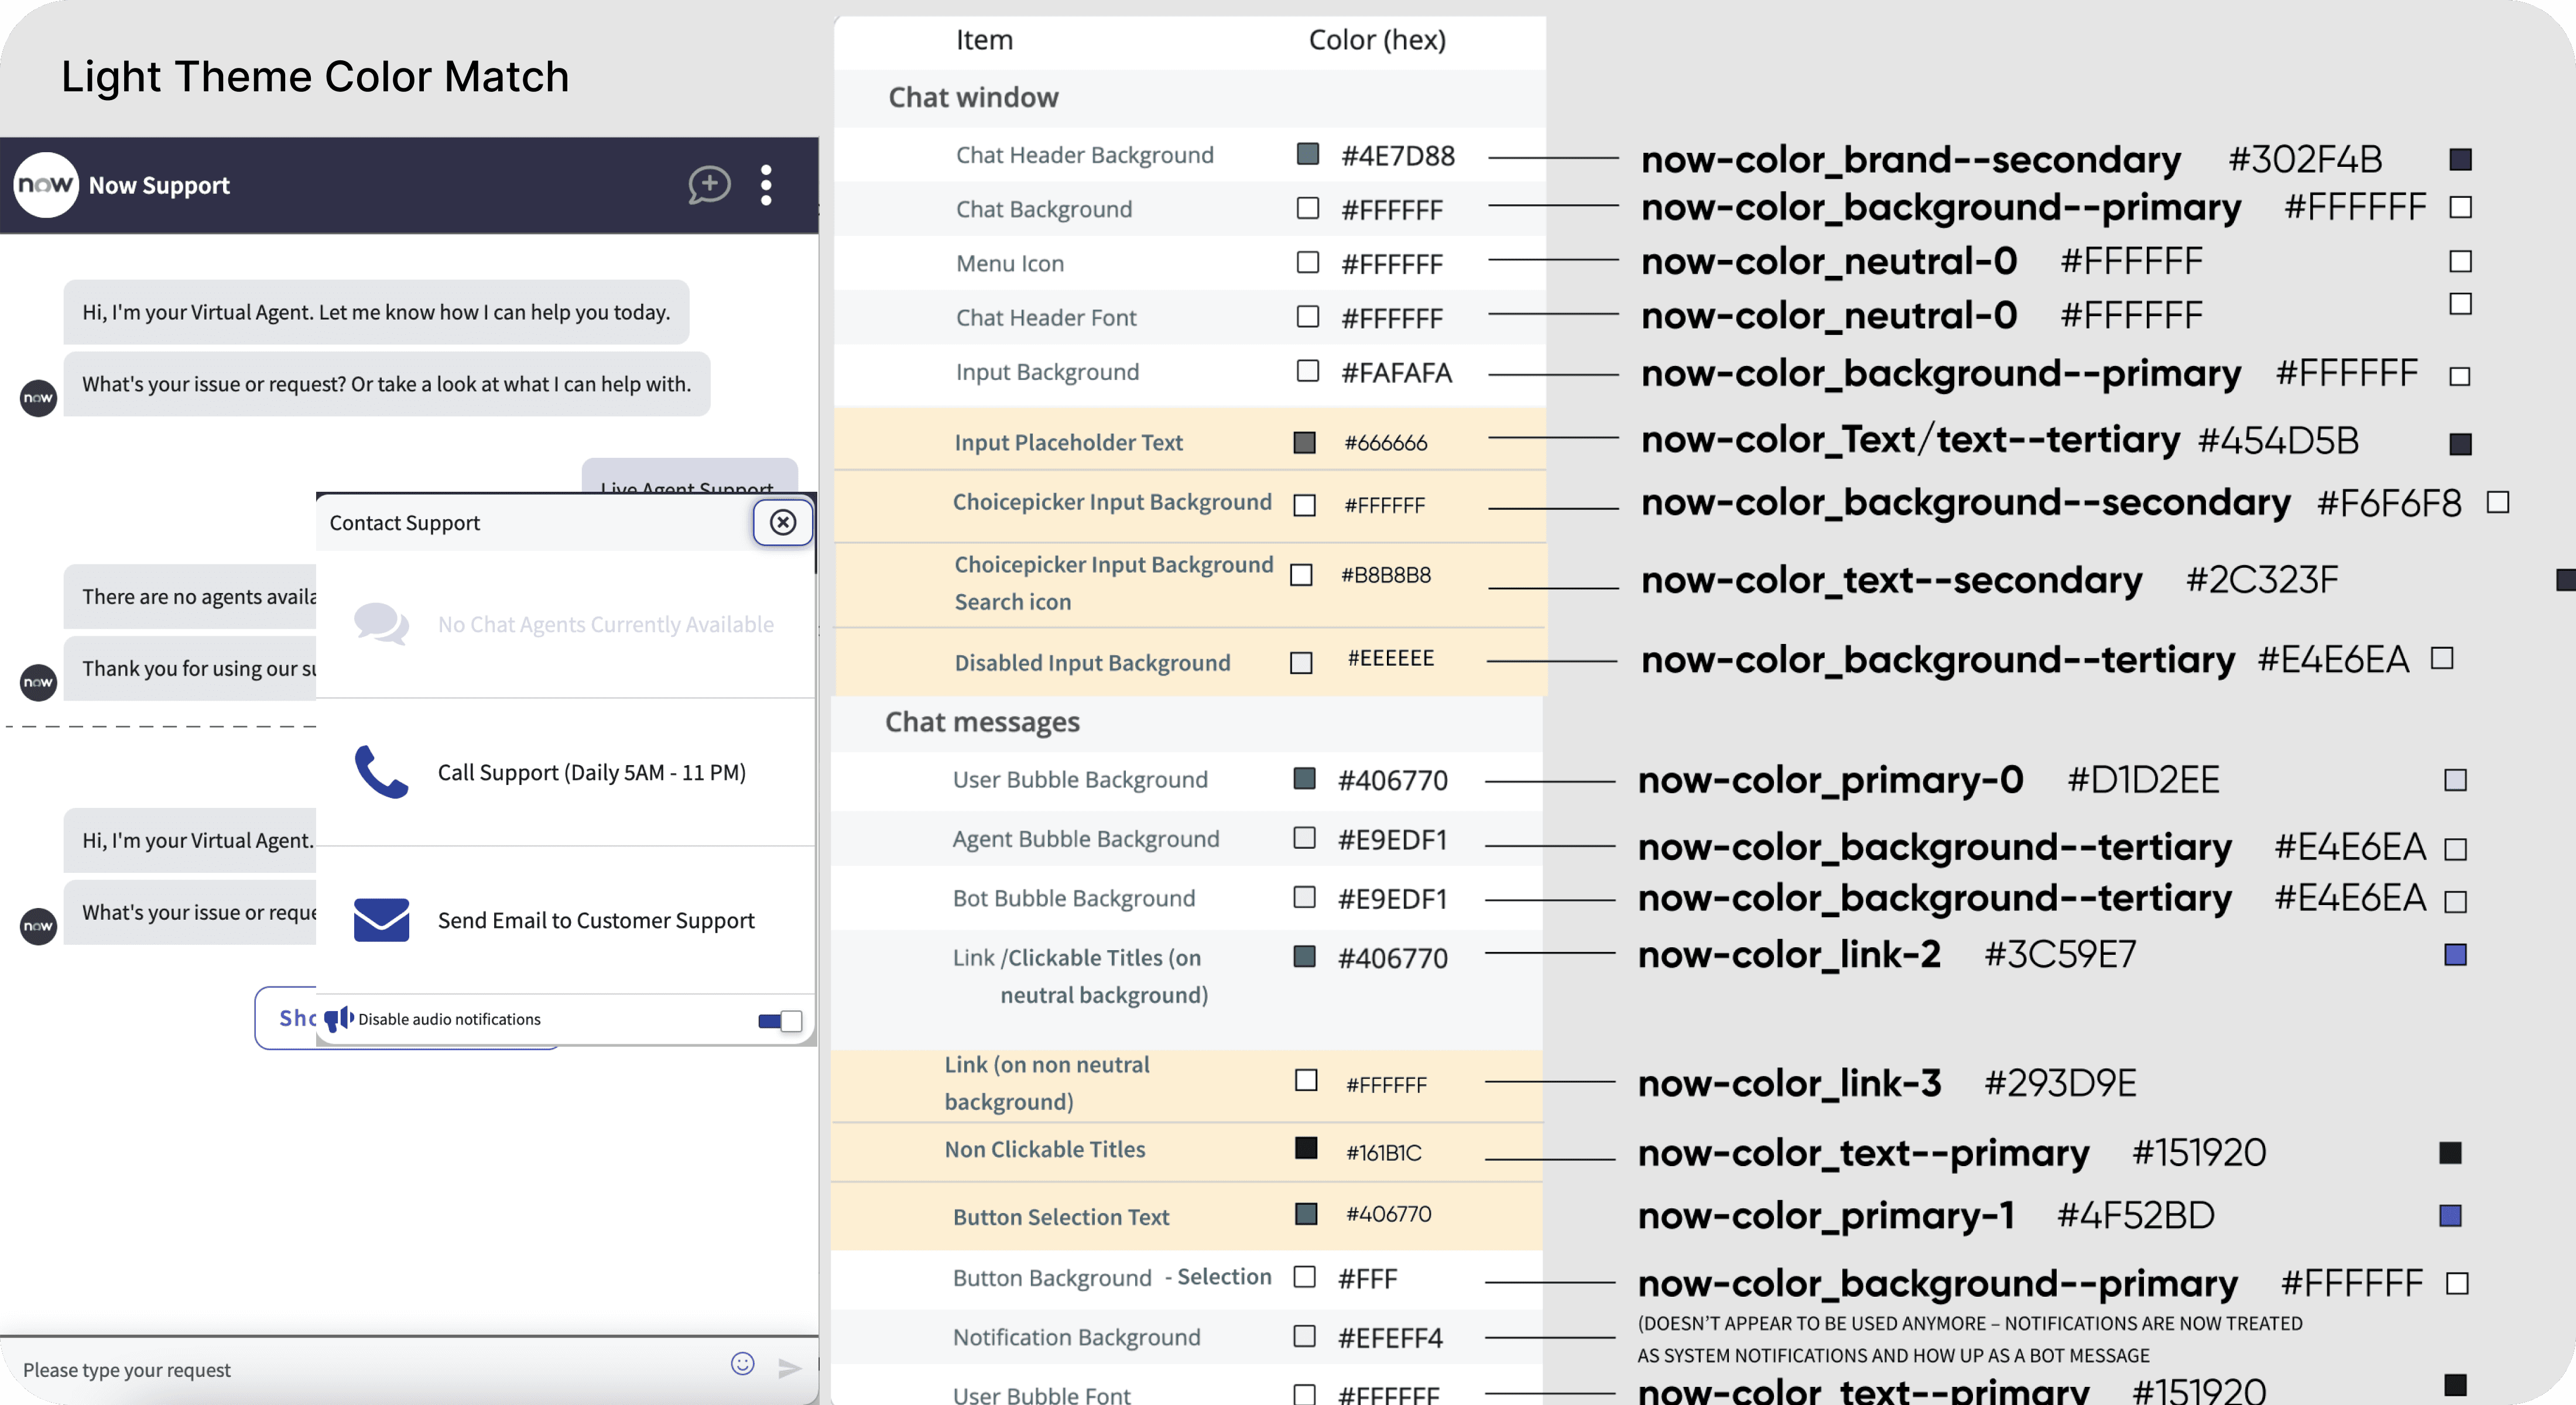Toggle Disable audio notifications switch
The width and height of the screenshot is (2576, 1405).
point(780,1020)
